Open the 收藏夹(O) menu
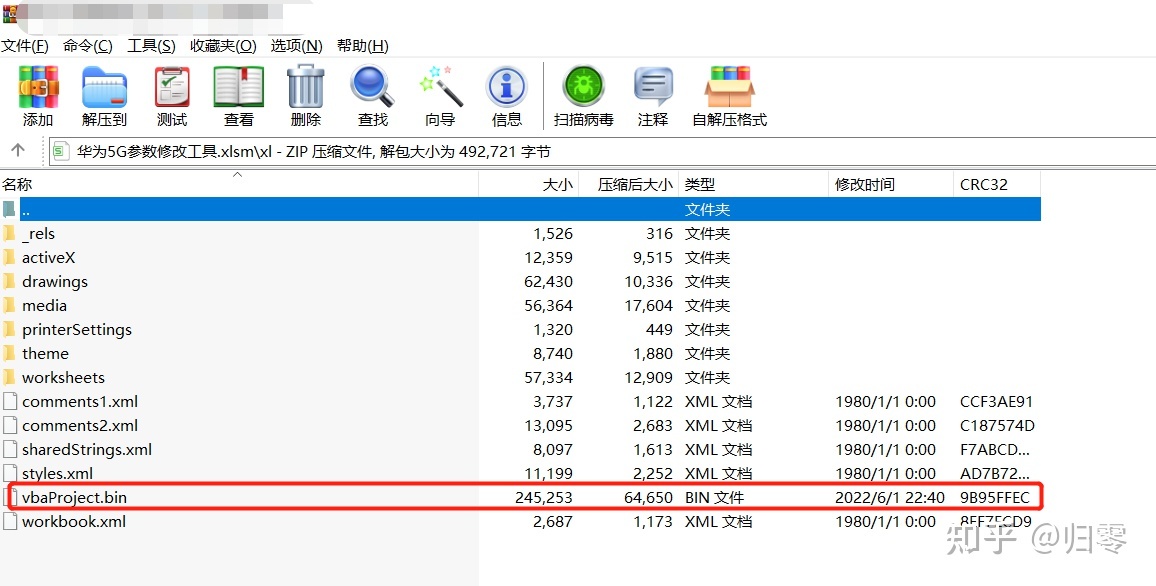Screen dimensions: 1156x586 point(223,46)
